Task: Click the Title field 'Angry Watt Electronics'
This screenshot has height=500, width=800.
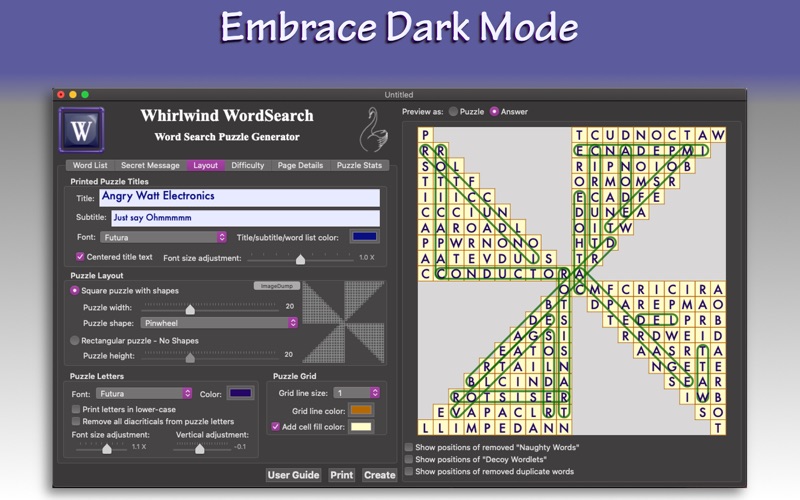Action: click(x=239, y=197)
